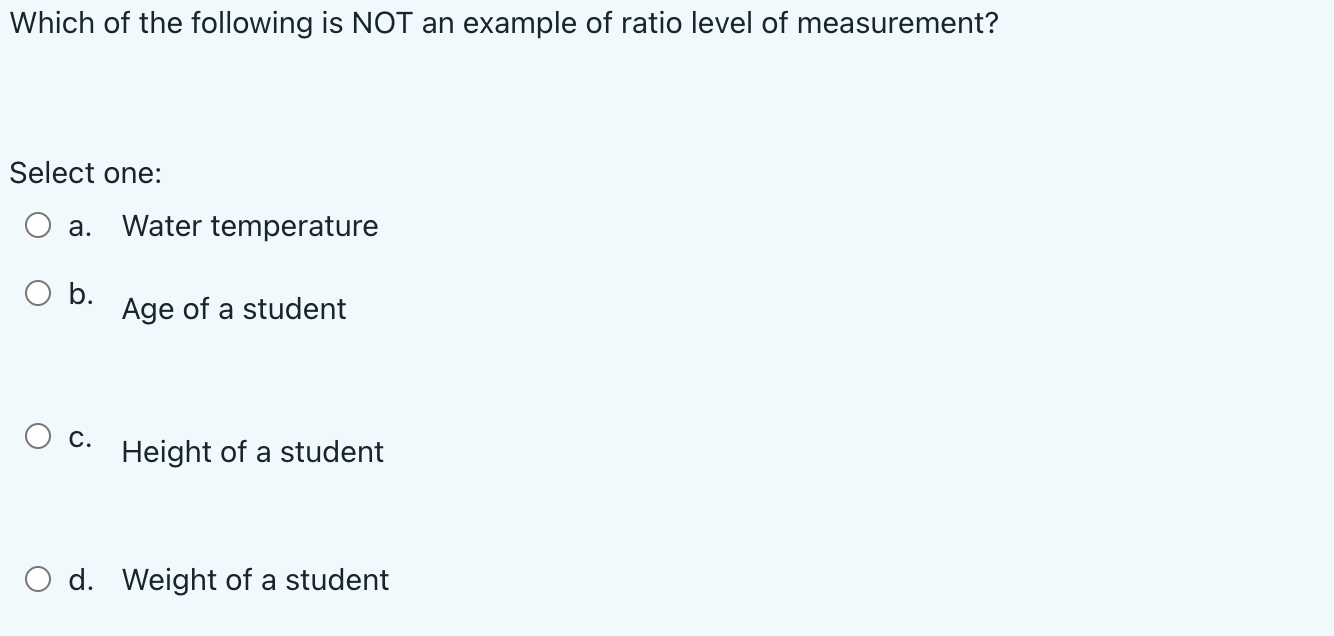The image size is (1334, 636).
Task: Click the Water temperature label text
Action: (249, 226)
